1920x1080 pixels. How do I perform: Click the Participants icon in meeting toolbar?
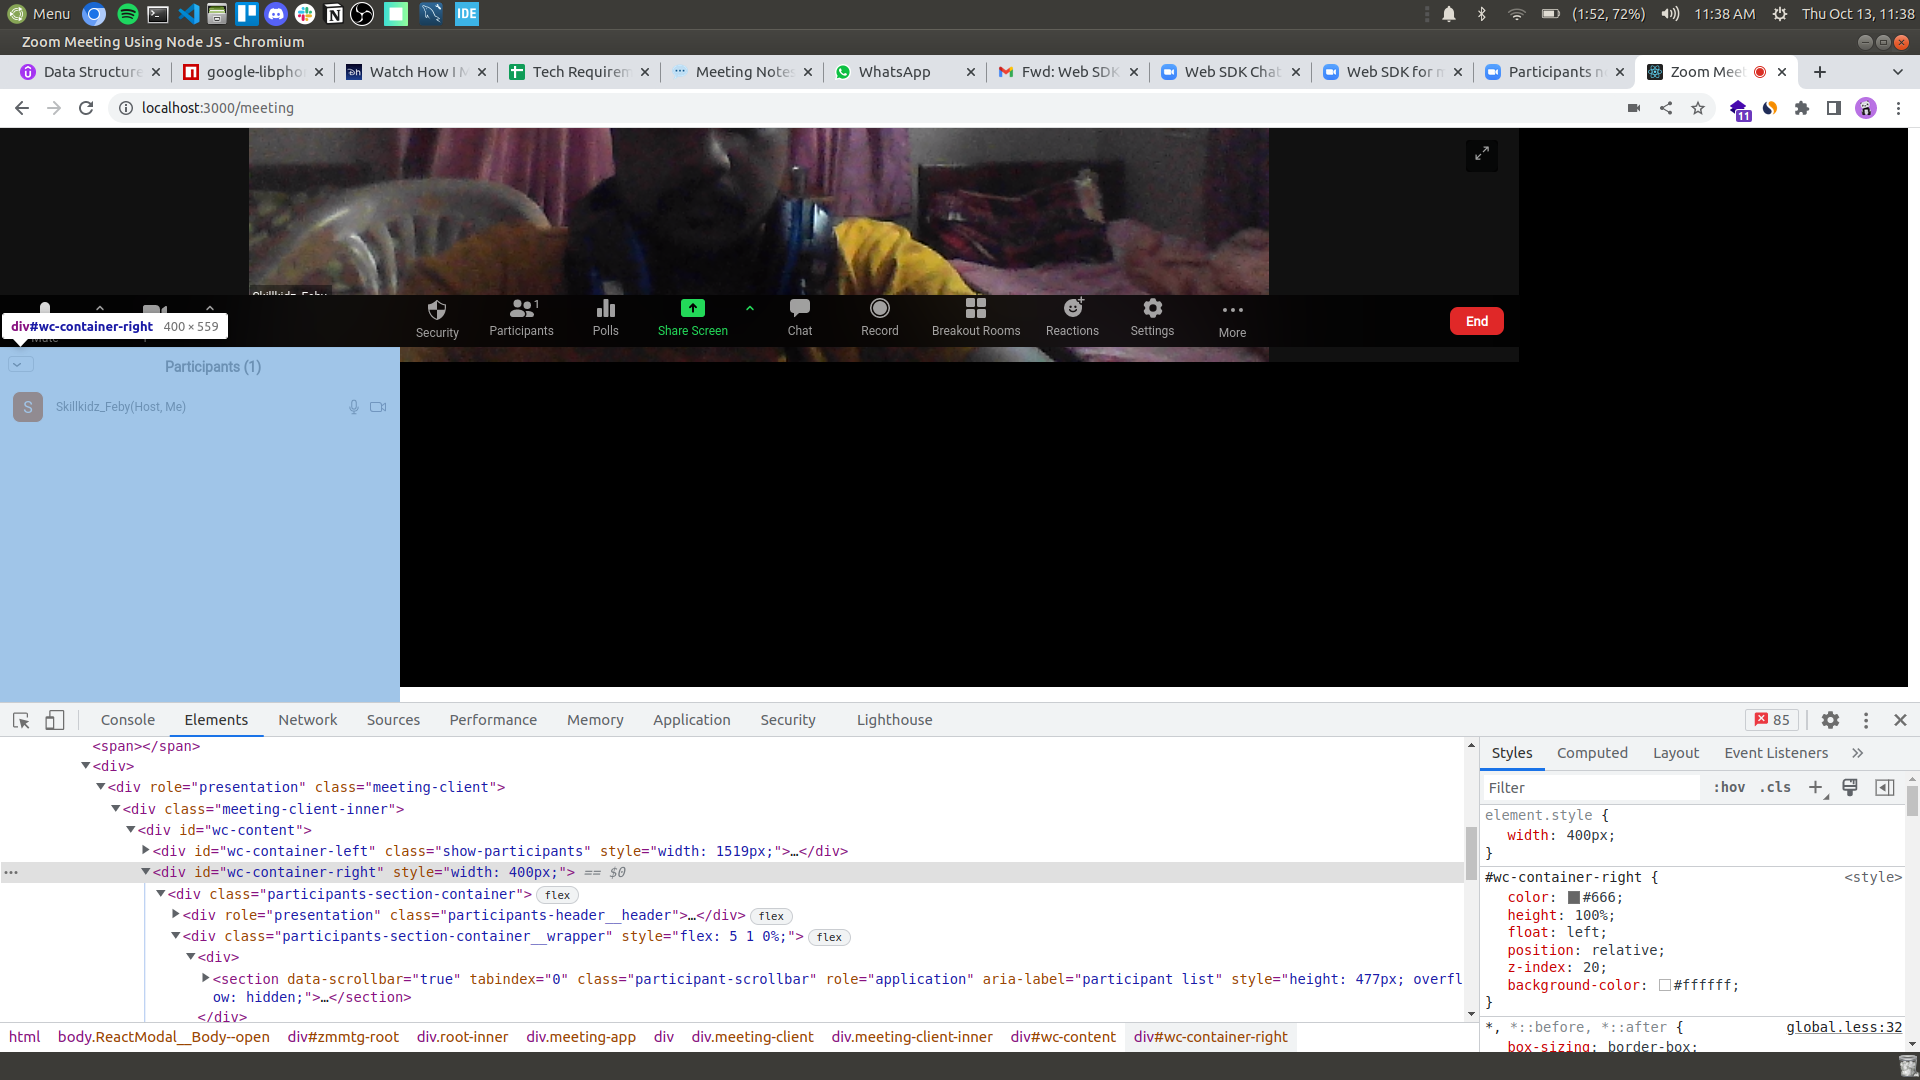(x=521, y=309)
